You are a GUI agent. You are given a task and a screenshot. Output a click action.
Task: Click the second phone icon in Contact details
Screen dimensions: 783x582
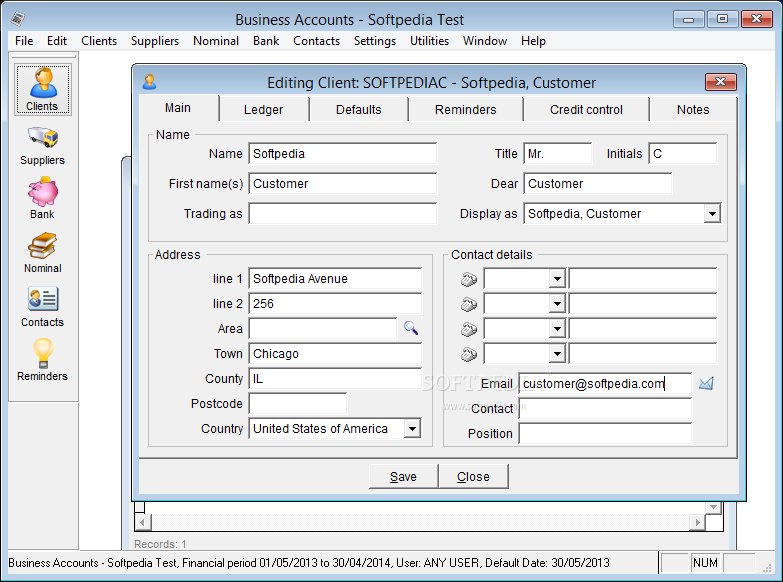468,304
